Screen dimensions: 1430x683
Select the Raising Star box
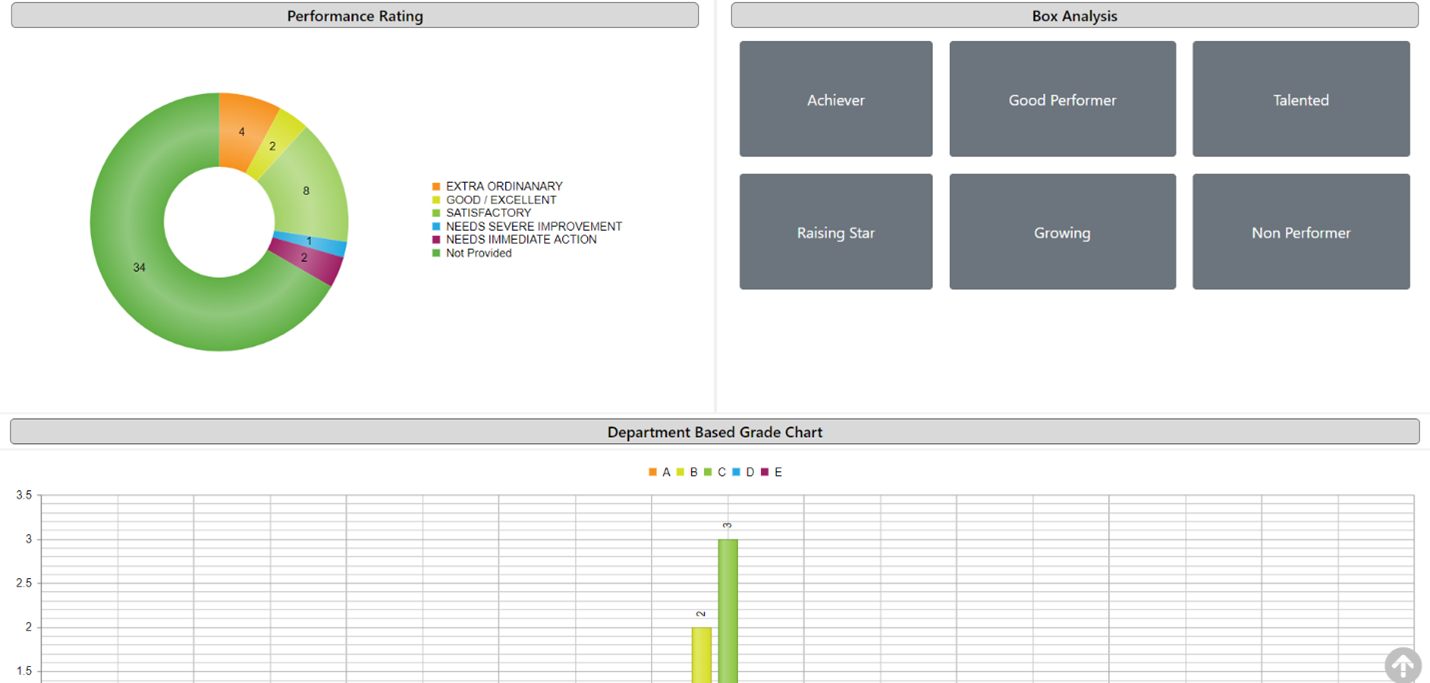[x=835, y=232]
